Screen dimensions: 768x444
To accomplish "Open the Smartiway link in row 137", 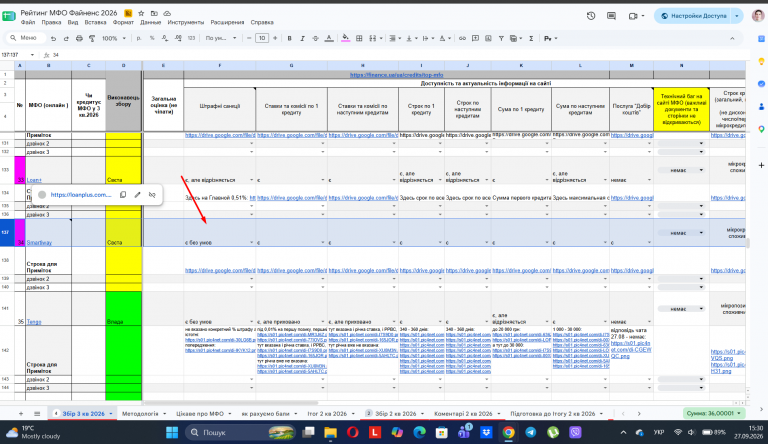I will [39, 243].
